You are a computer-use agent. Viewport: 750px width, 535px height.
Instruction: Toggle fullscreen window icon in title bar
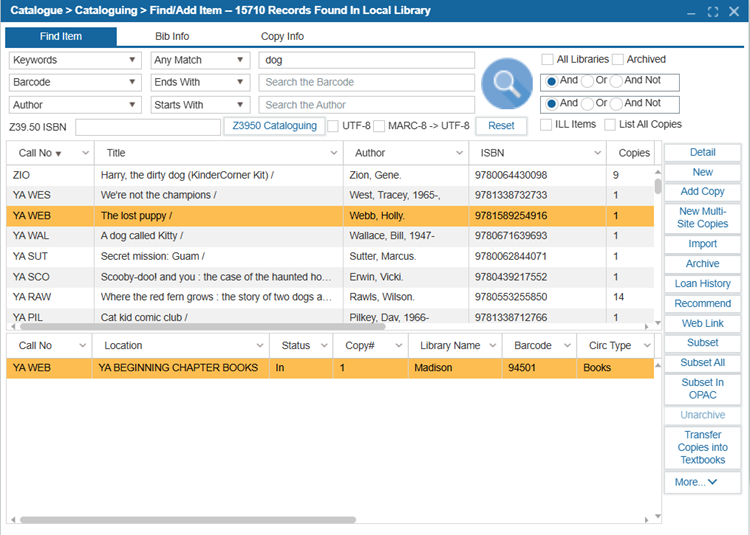point(713,12)
